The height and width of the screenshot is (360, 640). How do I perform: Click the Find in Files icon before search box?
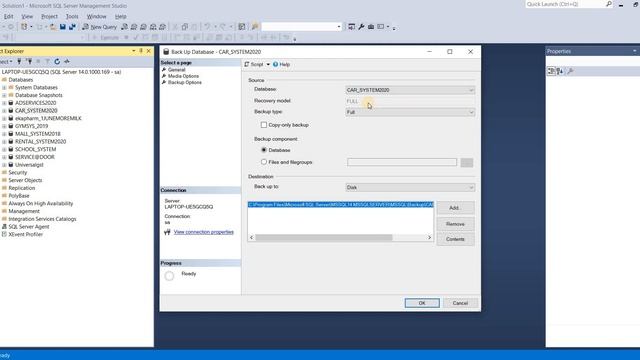(x=255, y=27)
